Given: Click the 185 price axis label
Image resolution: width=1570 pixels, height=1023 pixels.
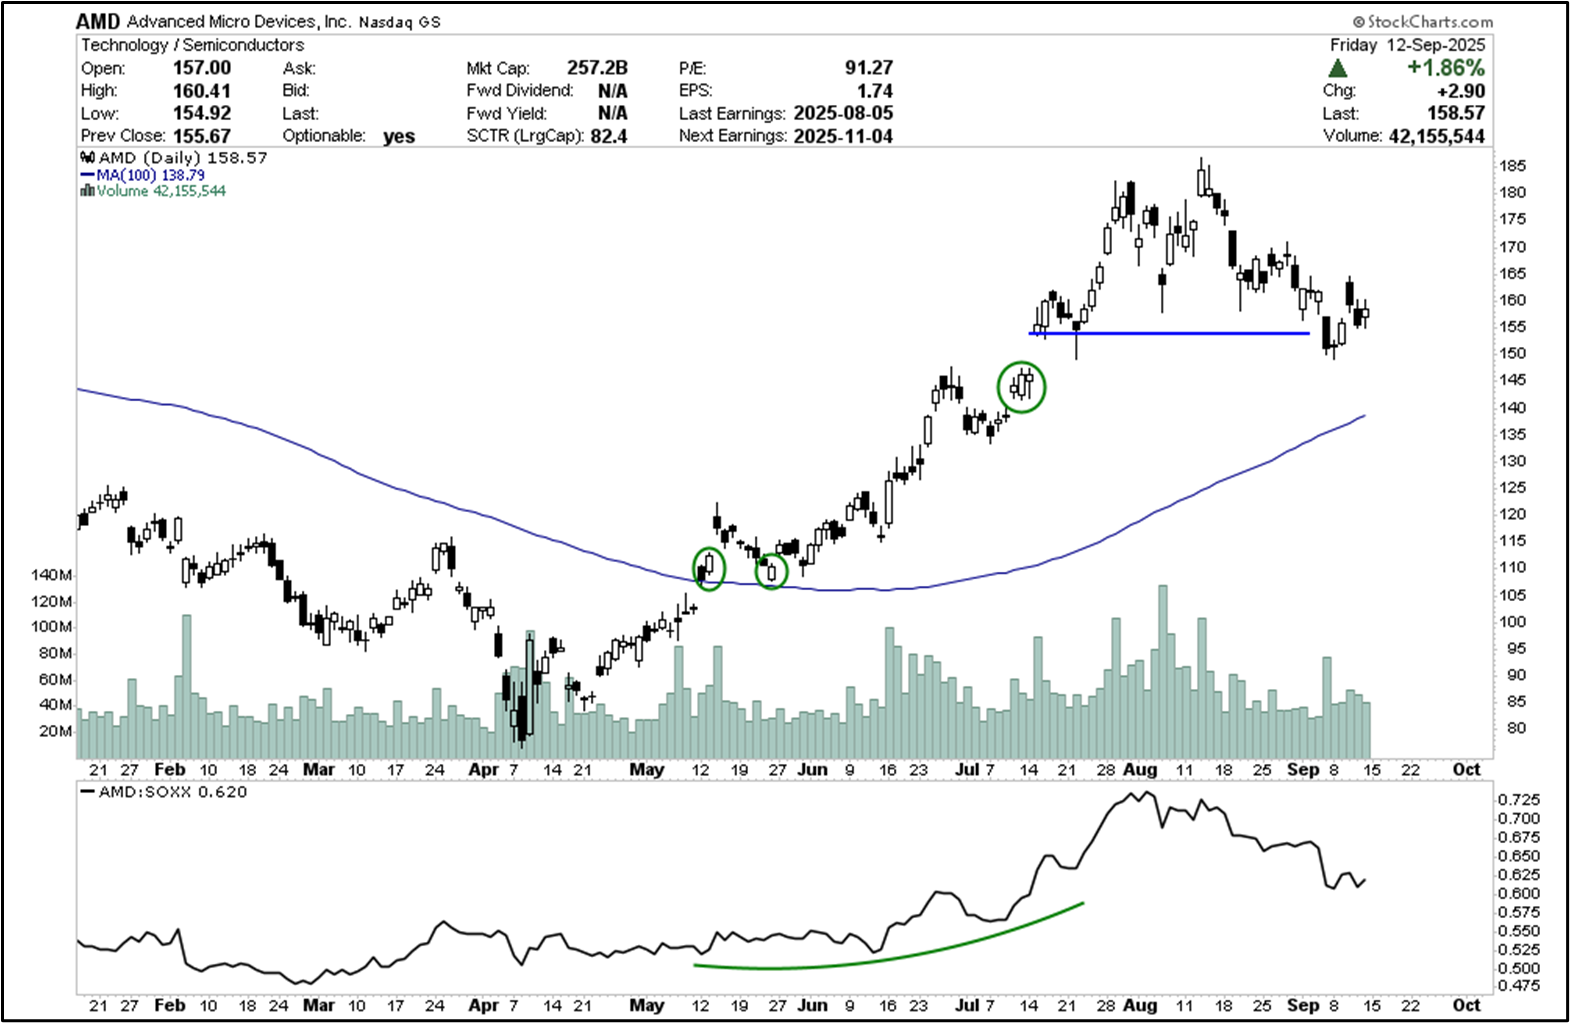Looking at the screenshot, I should click(x=1511, y=166).
